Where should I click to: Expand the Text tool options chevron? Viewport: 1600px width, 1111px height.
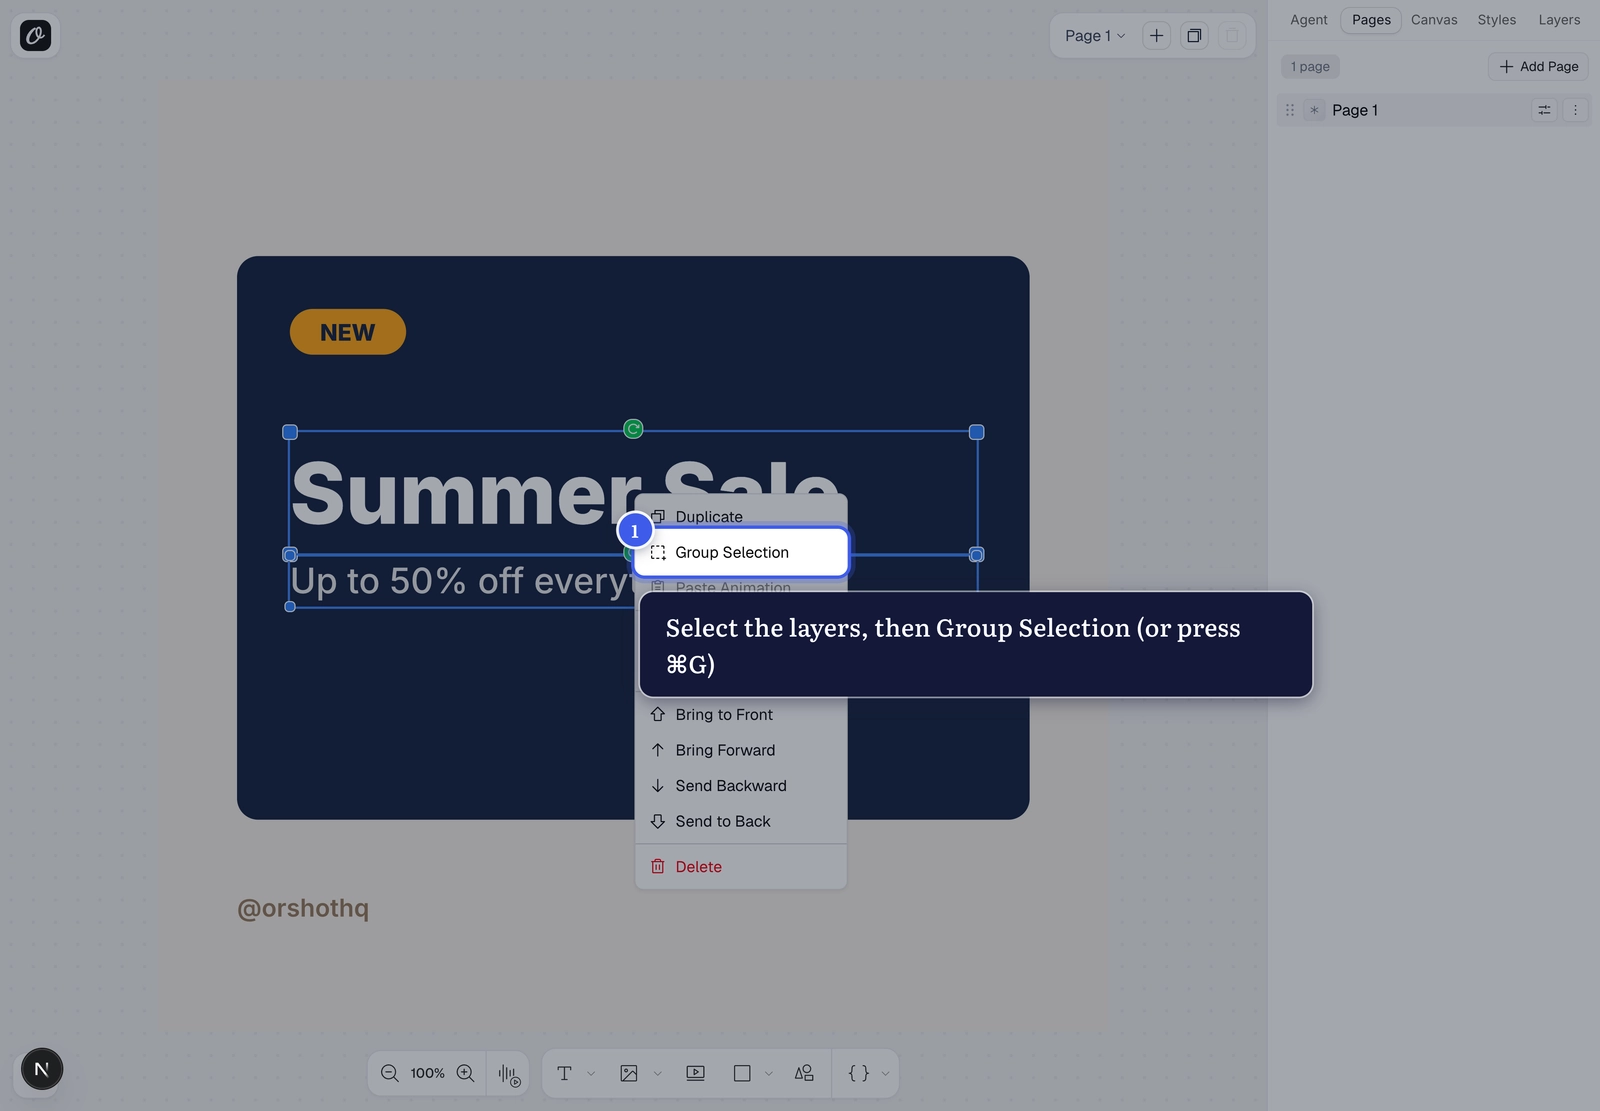pos(591,1074)
